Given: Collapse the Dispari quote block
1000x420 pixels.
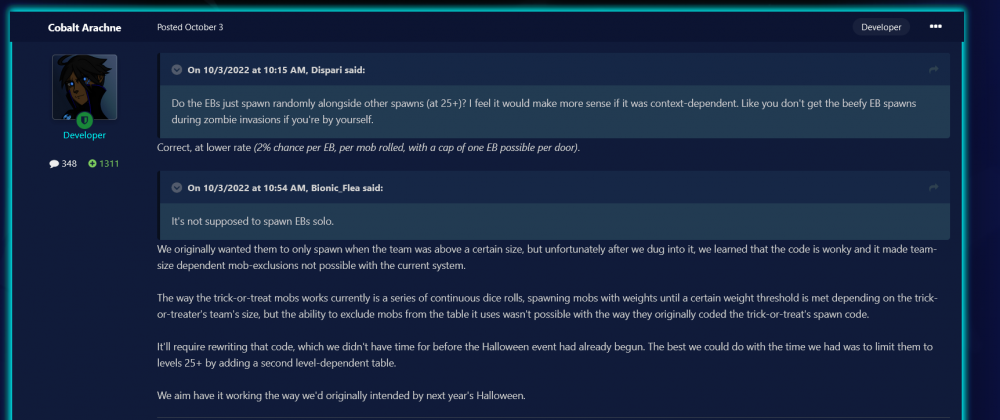Looking at the screenshot, I should pos(176,70).
